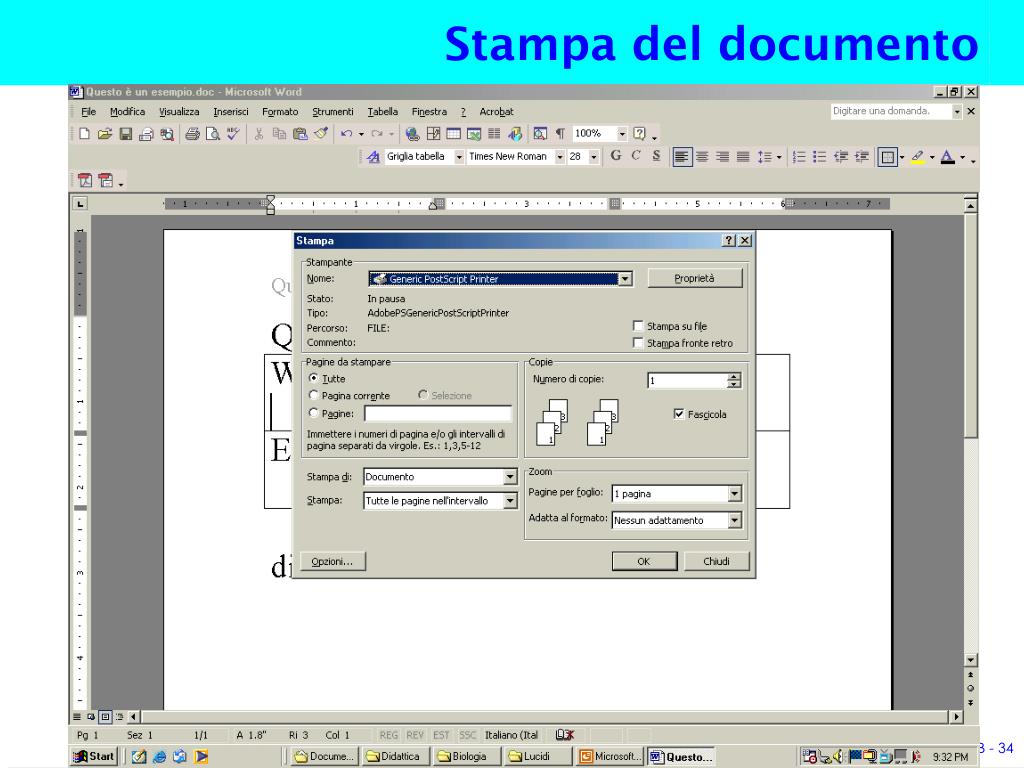The width and height of the screenshot is (1024, 768).
Task: Click the Pagine range input field
Action: (x=438, y=413)
